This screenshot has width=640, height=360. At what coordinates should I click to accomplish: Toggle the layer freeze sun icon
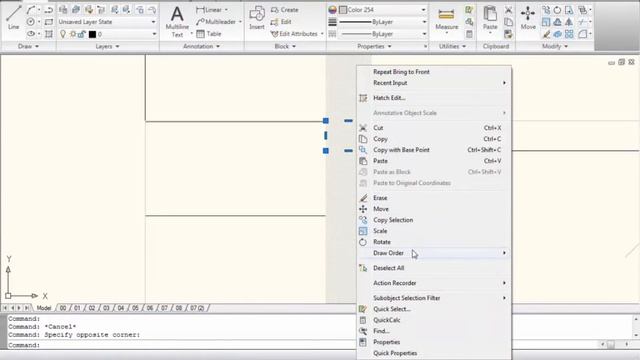(73, 34)
